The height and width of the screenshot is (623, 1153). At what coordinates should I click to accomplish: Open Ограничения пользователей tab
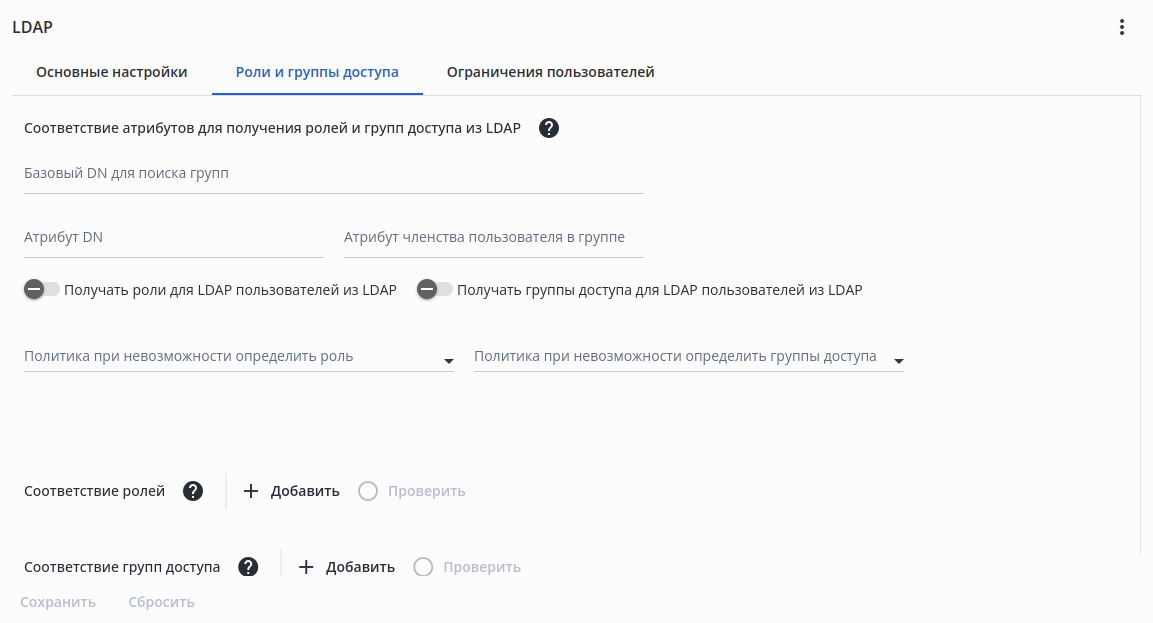(551, 72)
